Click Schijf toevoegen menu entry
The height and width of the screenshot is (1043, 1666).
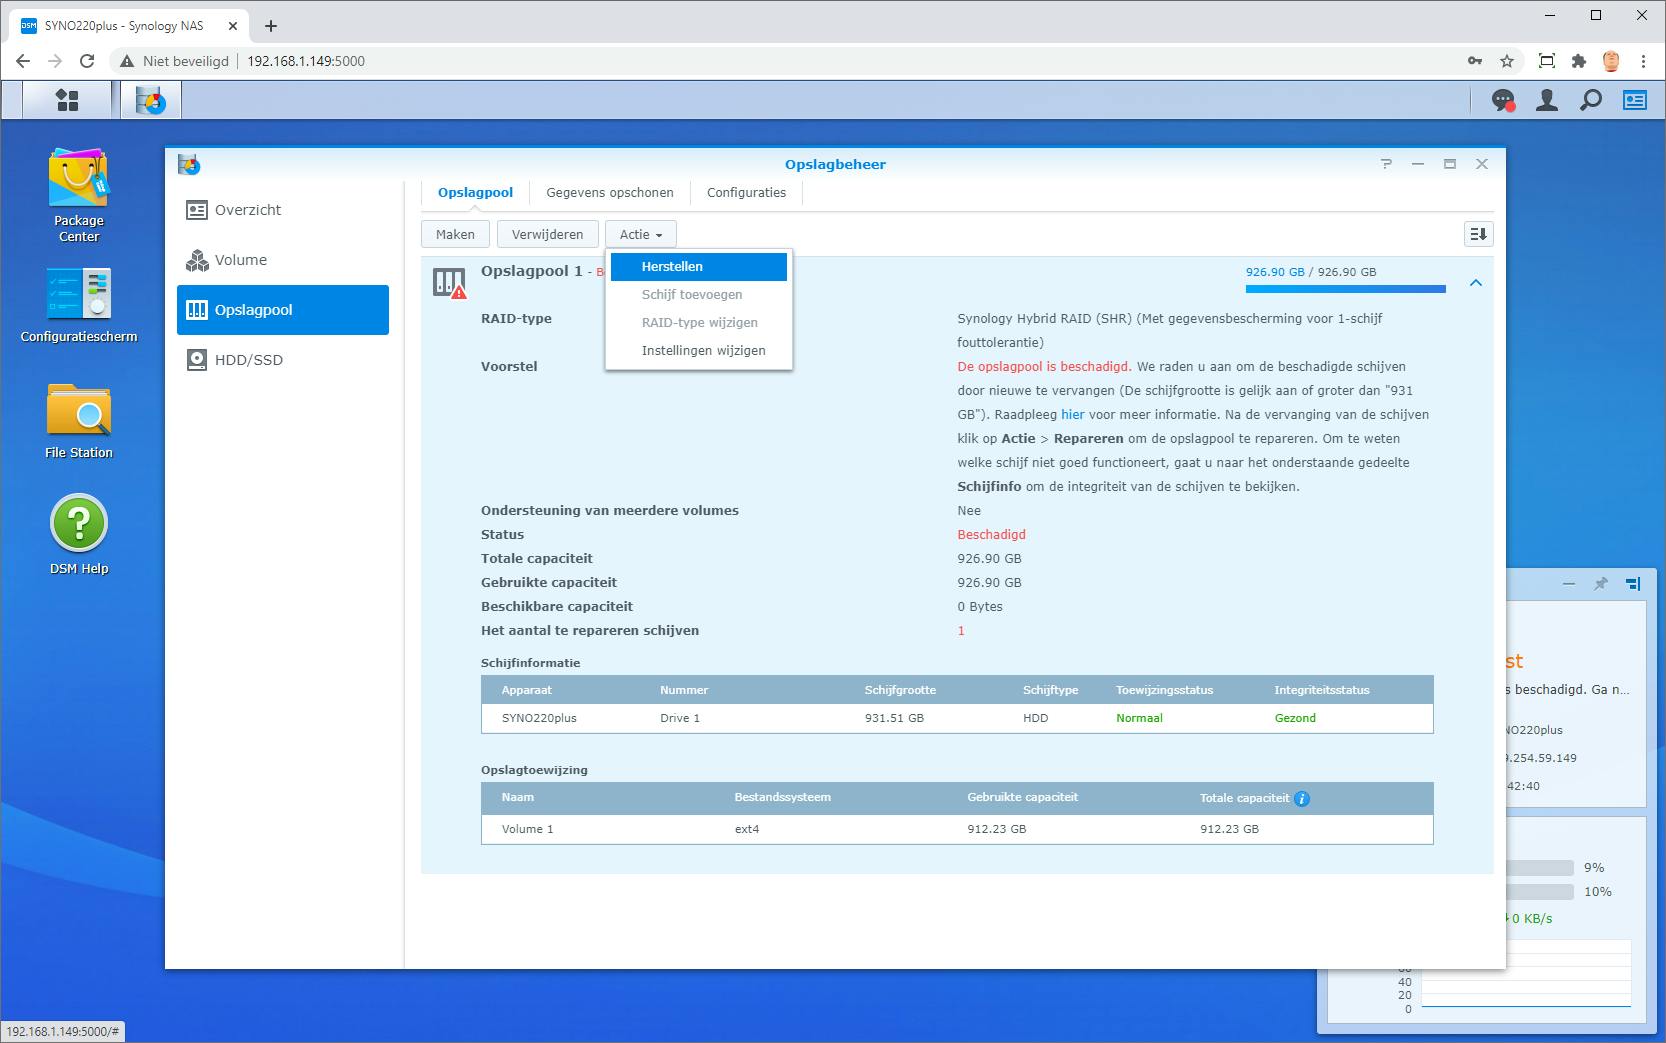click(699, 295)
